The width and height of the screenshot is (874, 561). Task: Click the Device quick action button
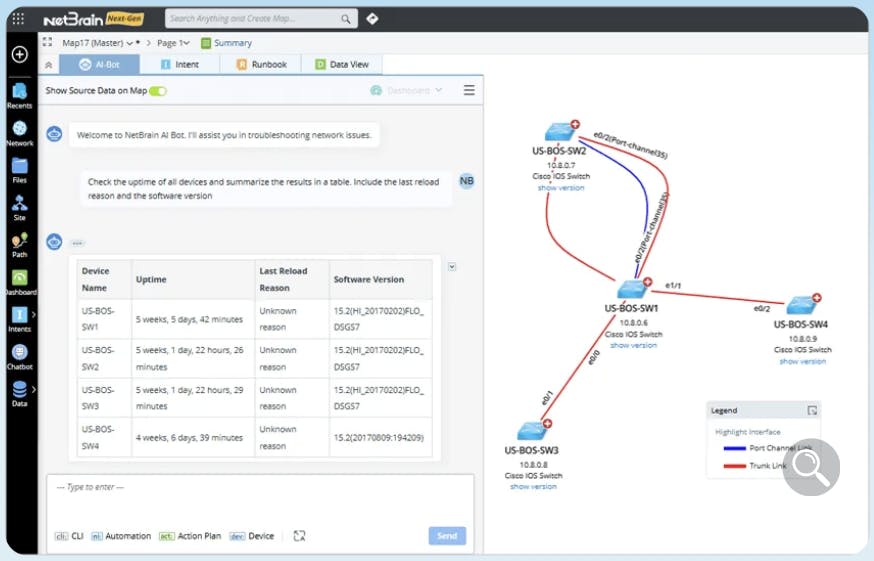[252, 536]
